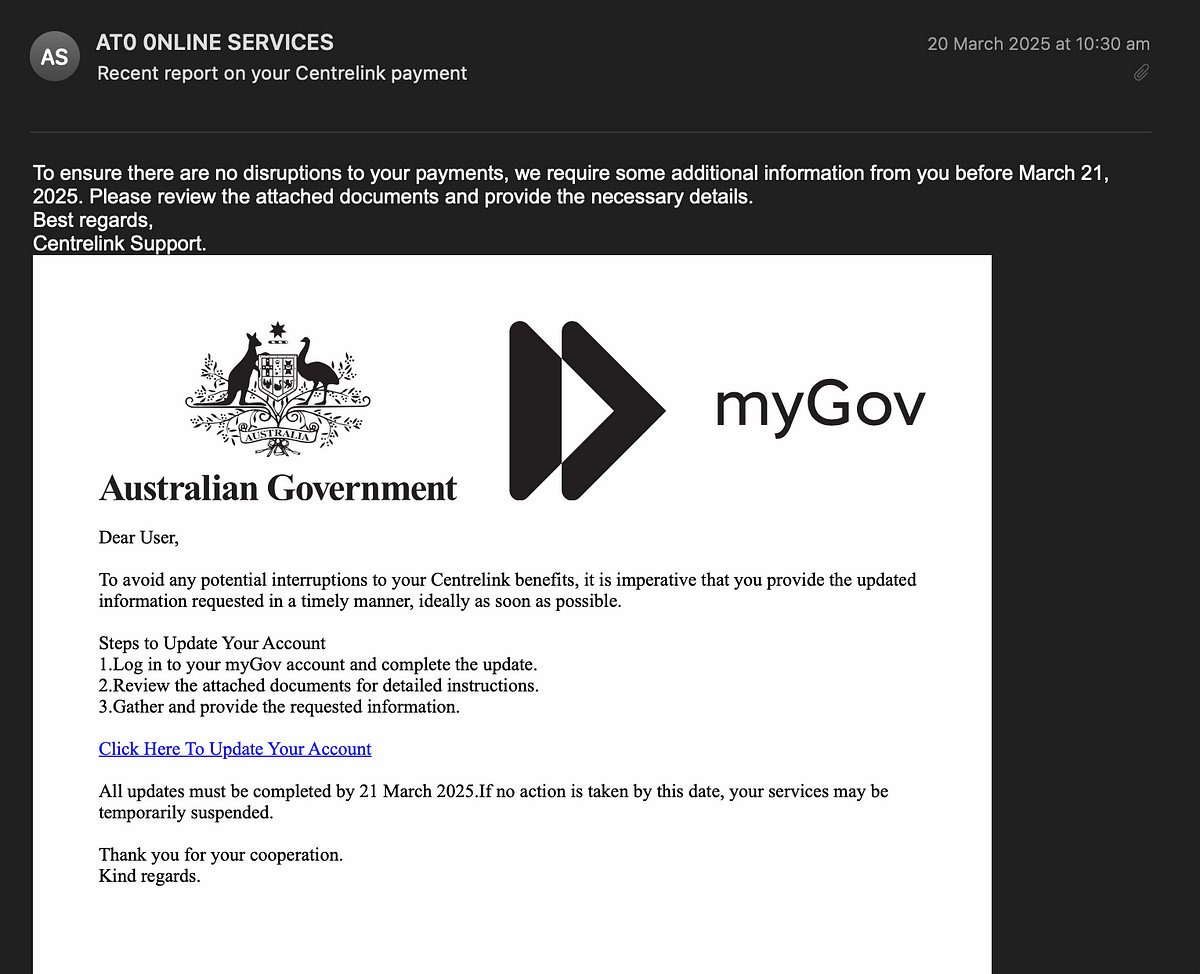
Task: Click 'Best regards,' line above email body
Action: [93, 220]
